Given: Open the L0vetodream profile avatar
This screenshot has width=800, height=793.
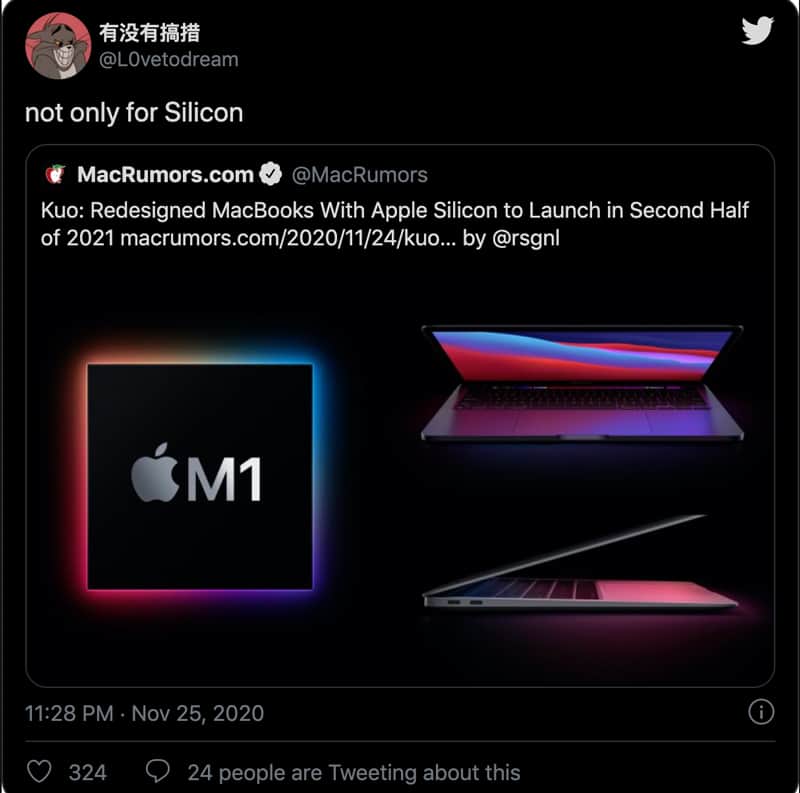Looking at the screenshot, I should coord(58,46).
